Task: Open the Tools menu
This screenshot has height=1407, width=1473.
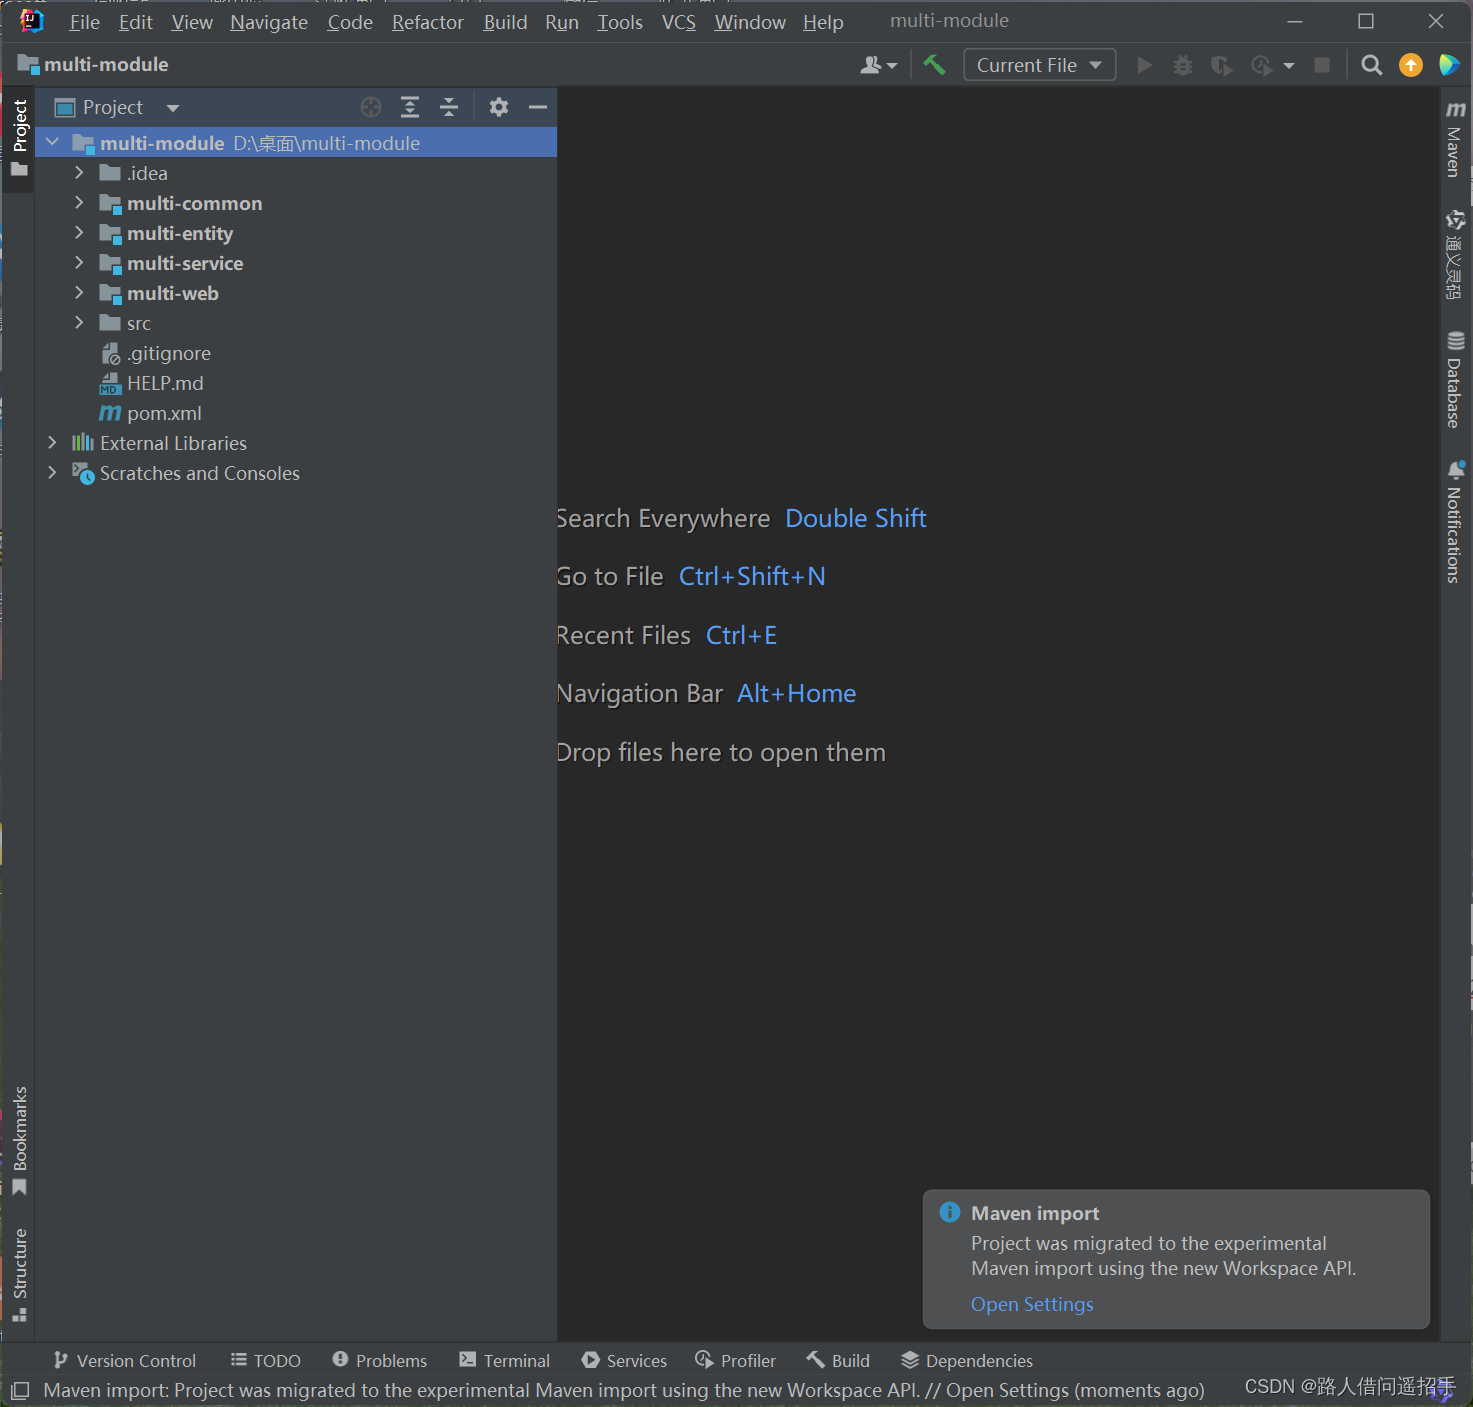Action: 620,22
